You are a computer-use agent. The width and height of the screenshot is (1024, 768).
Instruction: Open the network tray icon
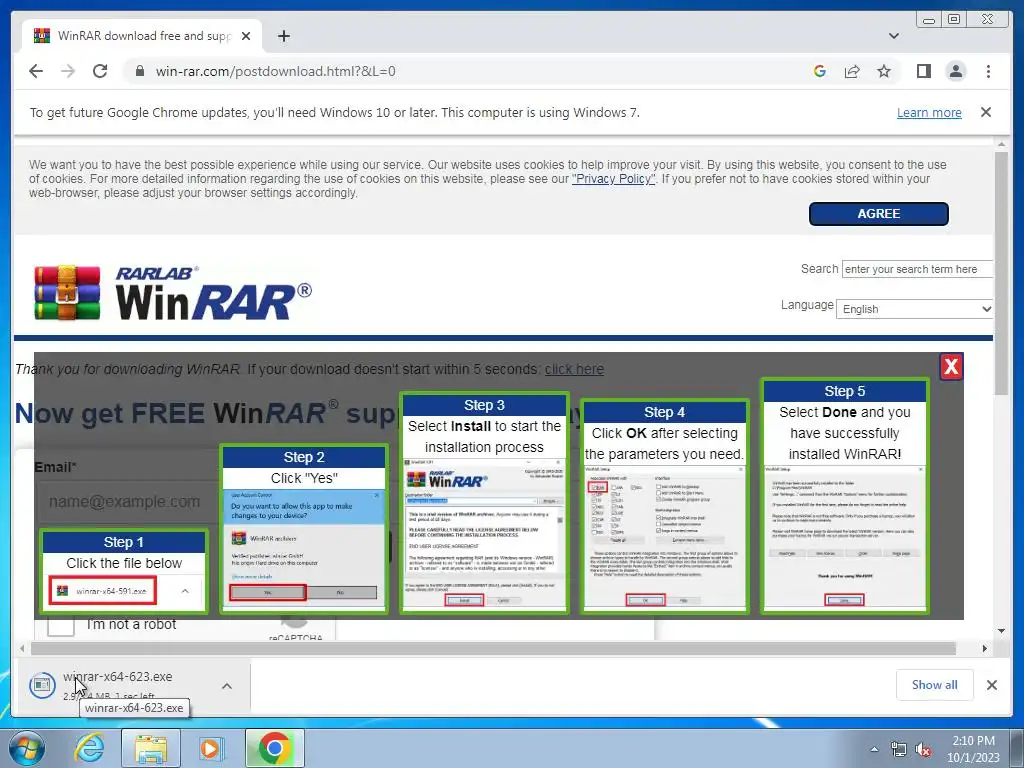(x=898, y=749)
